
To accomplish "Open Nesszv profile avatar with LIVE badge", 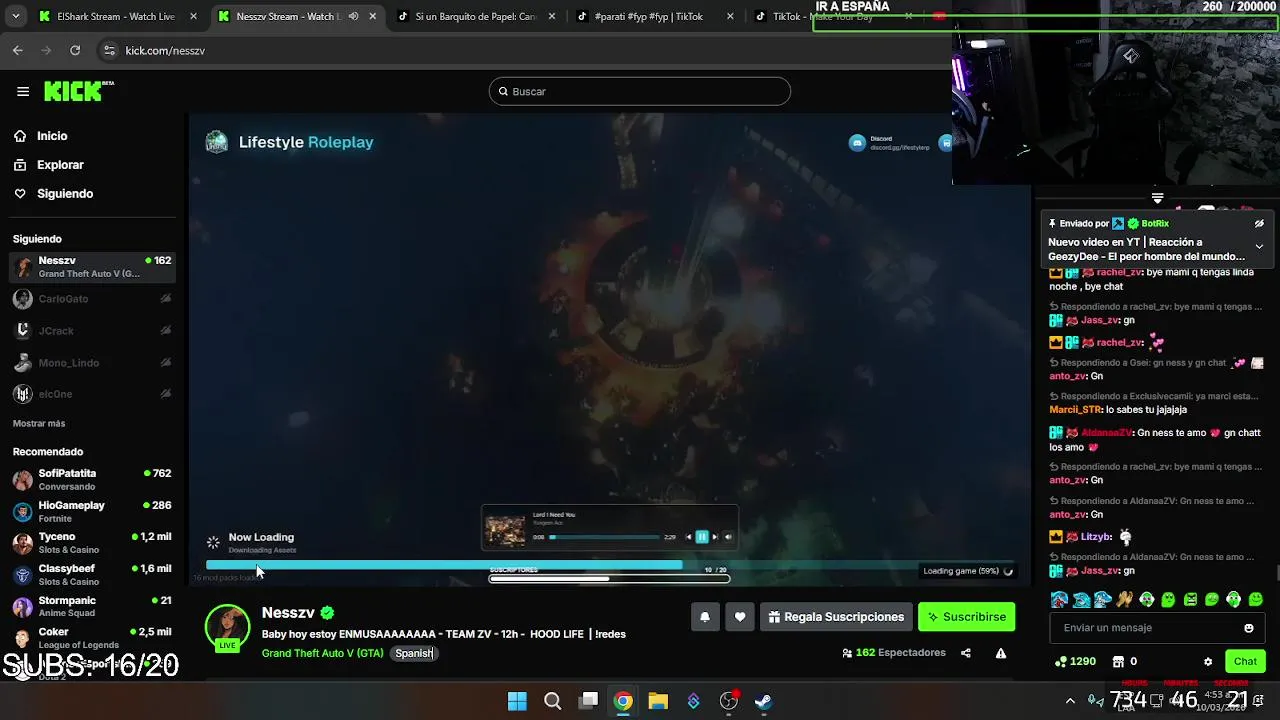I will click(x=228, y=628).
